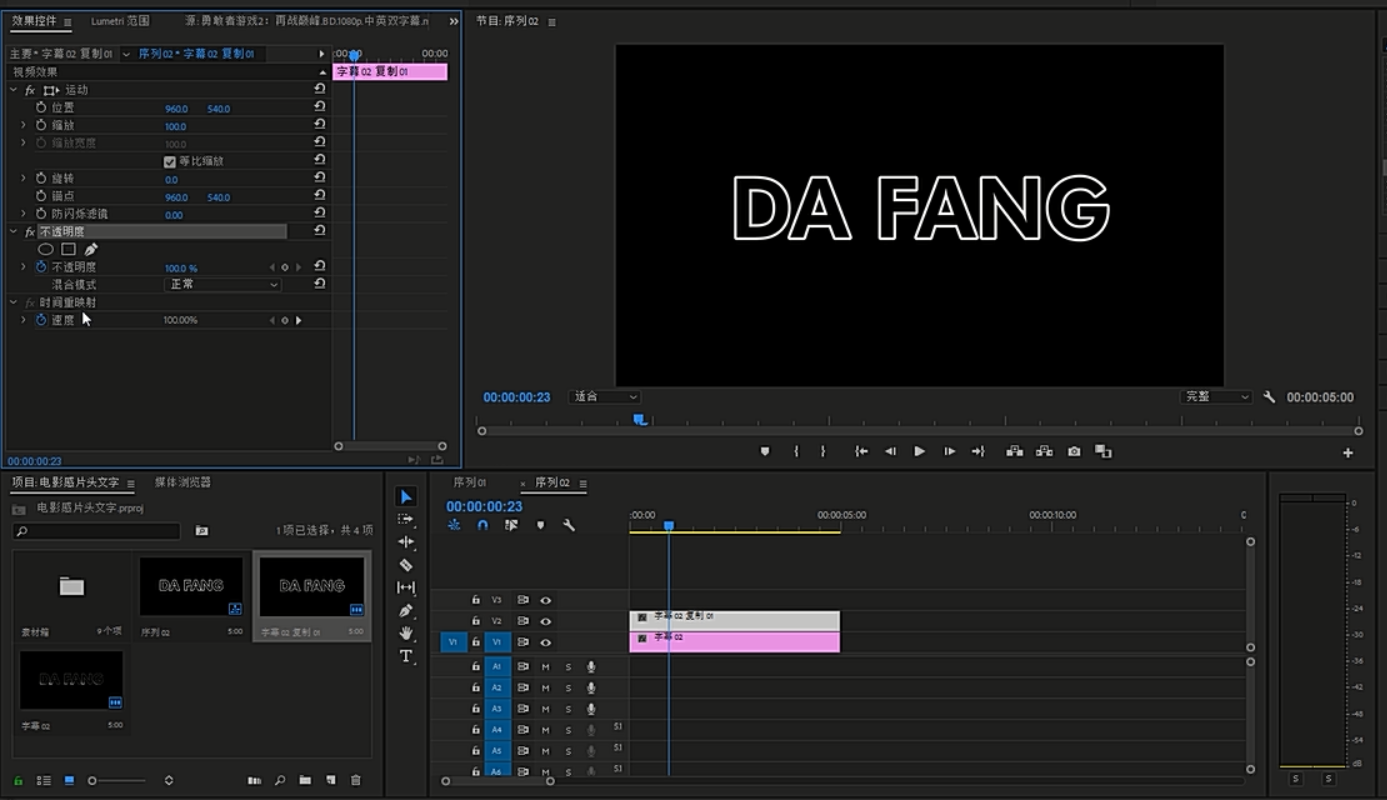Open 效果控件 panel menu

coord(68,22)
